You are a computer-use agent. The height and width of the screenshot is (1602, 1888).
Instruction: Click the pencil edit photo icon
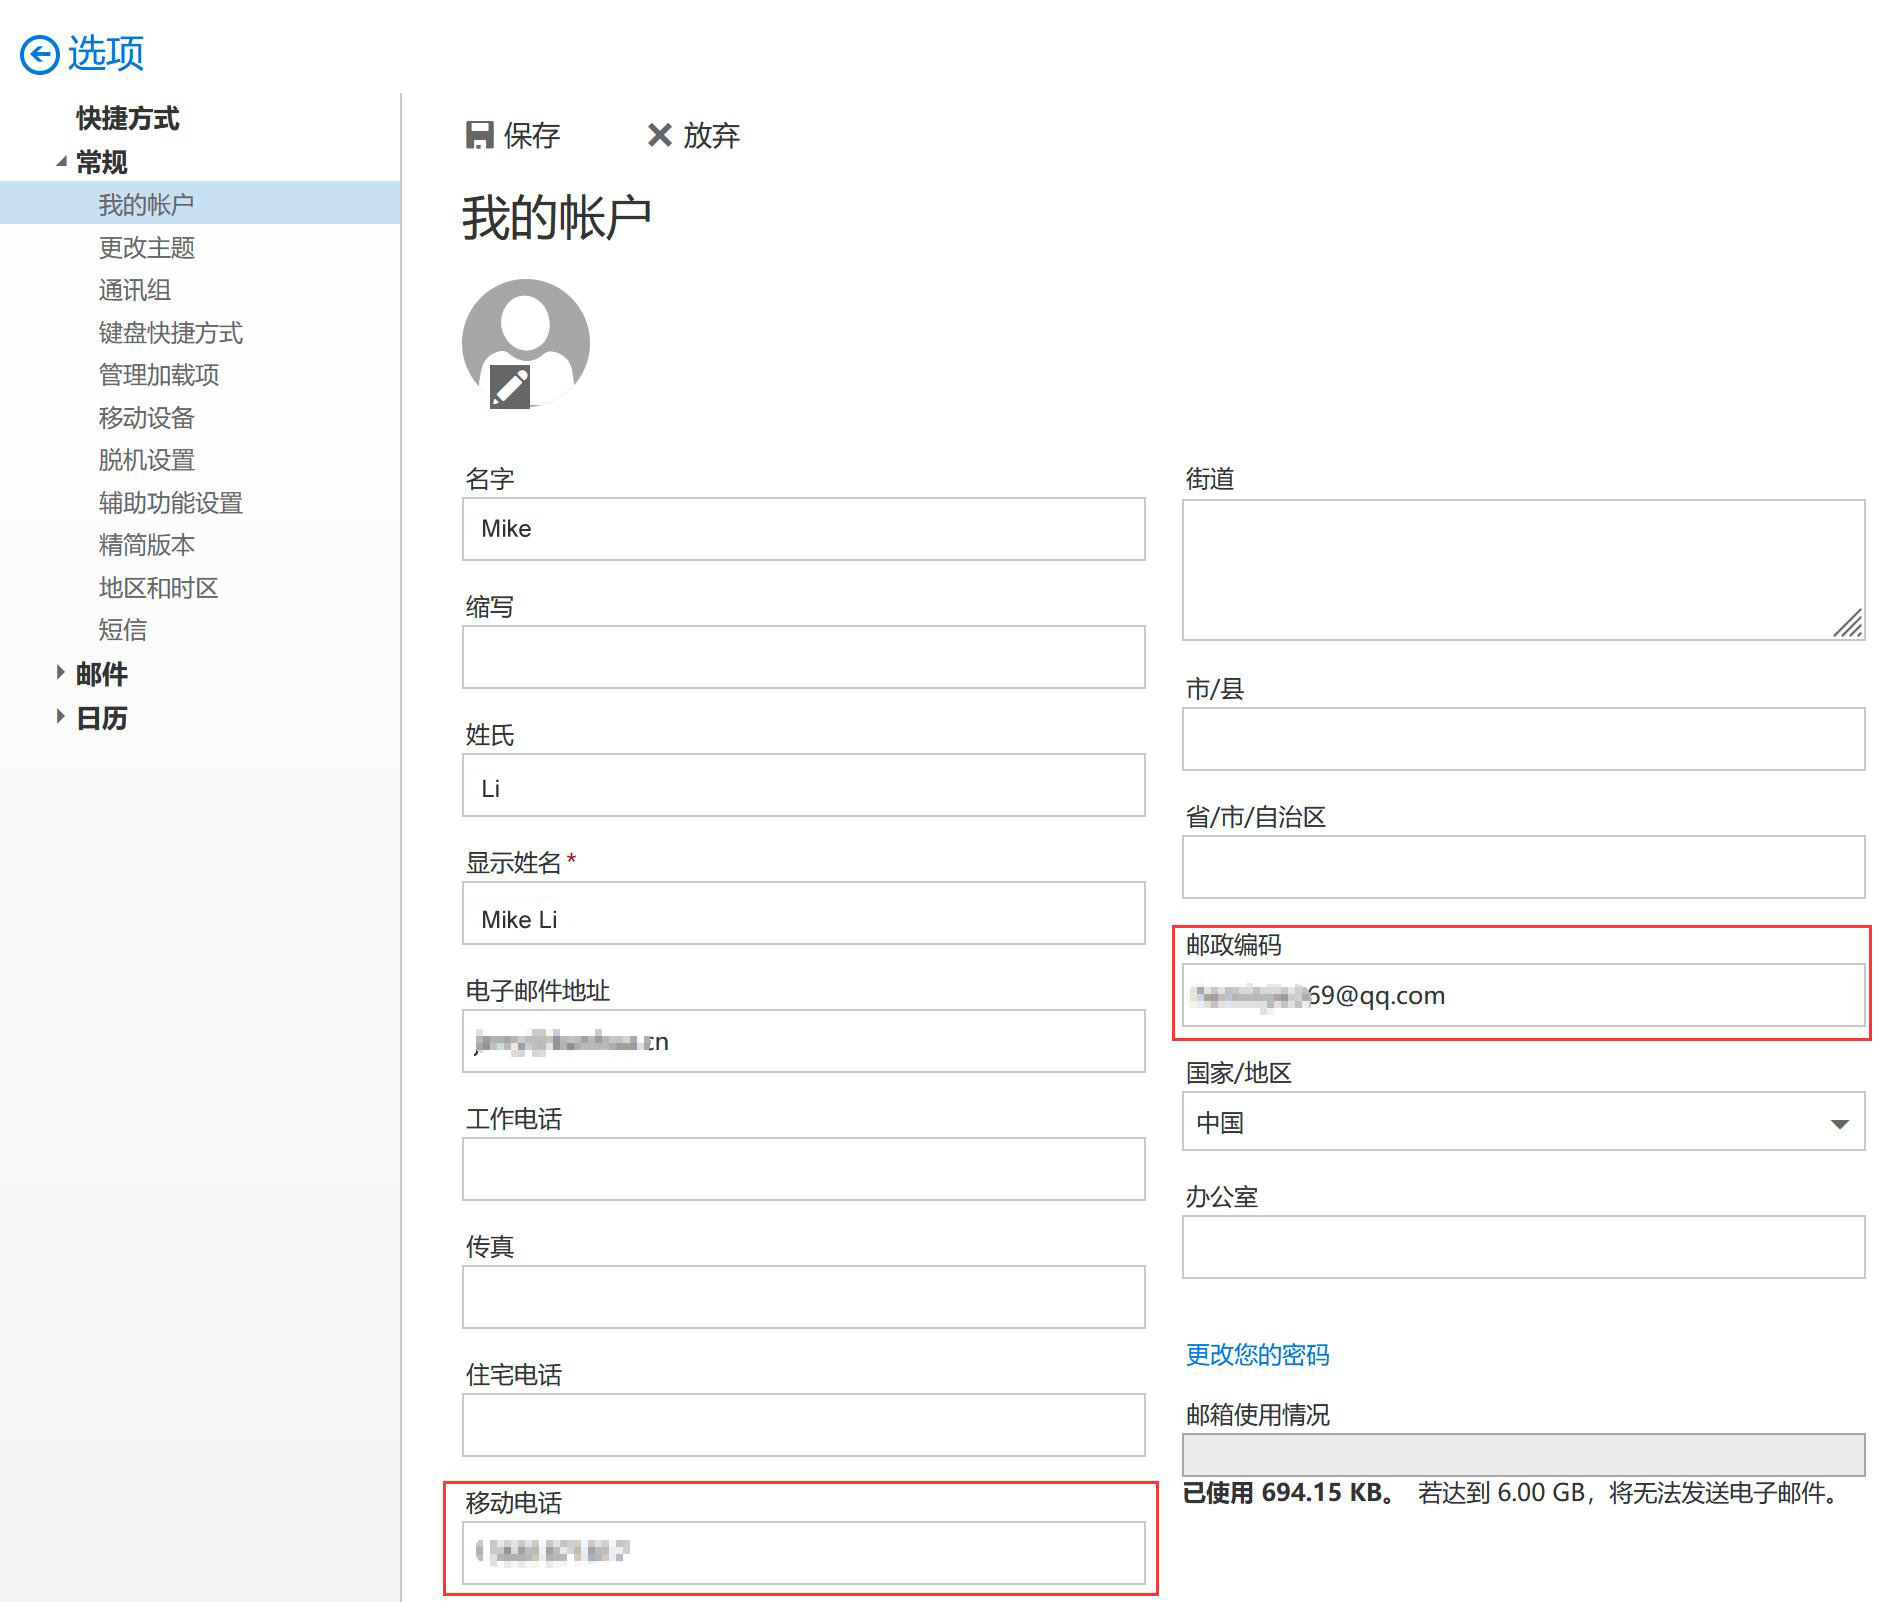[x=510, y=387]
